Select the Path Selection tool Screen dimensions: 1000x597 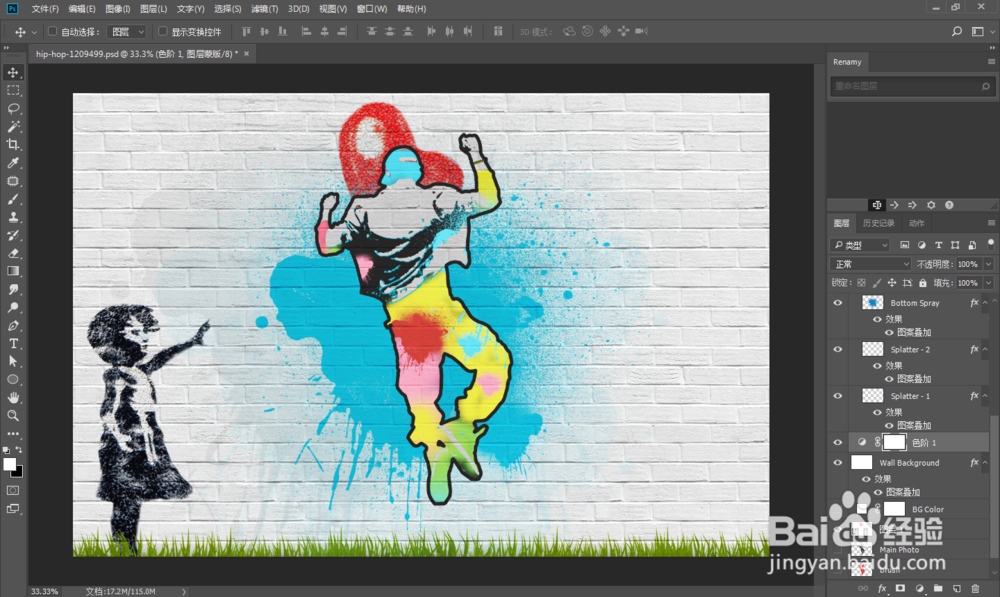pos(13,361)
